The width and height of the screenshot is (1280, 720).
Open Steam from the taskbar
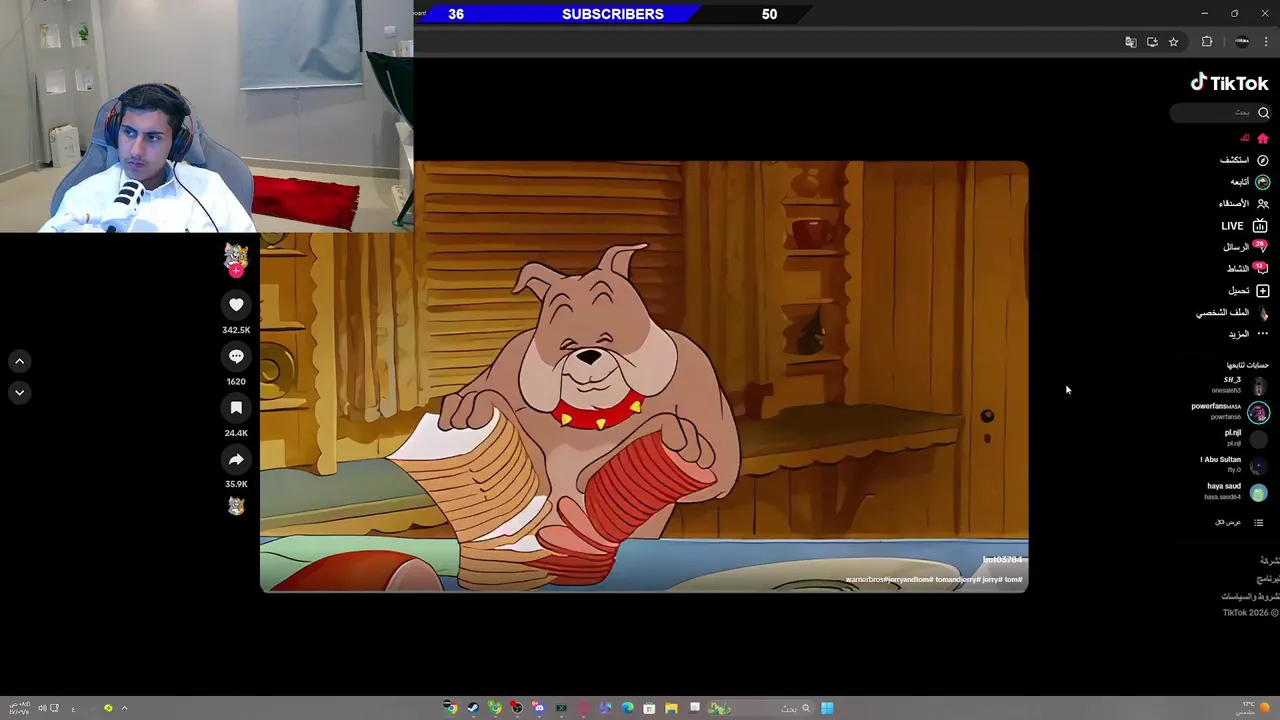473,708
